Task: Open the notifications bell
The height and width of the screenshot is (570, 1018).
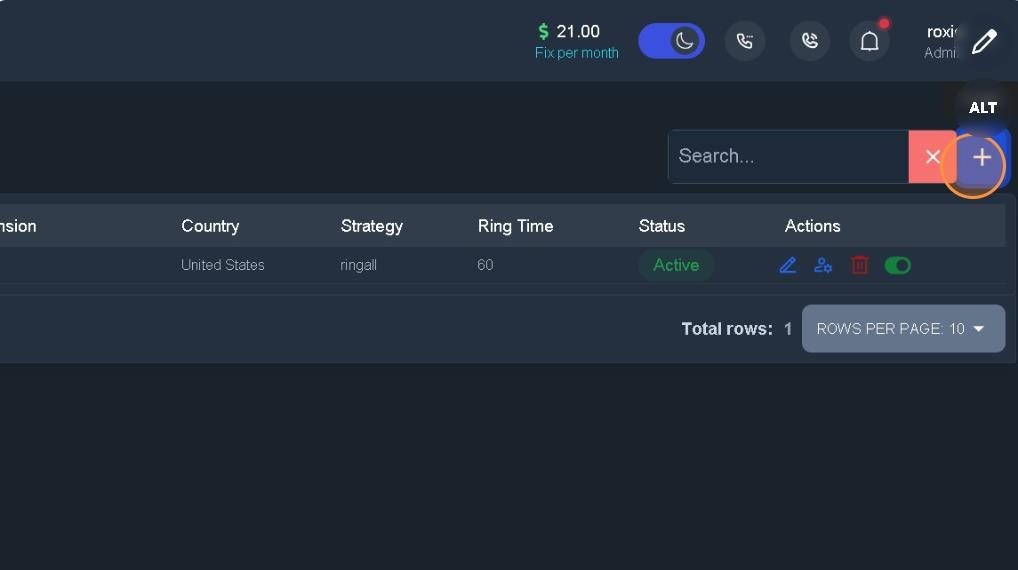Action: pos(869,41)
